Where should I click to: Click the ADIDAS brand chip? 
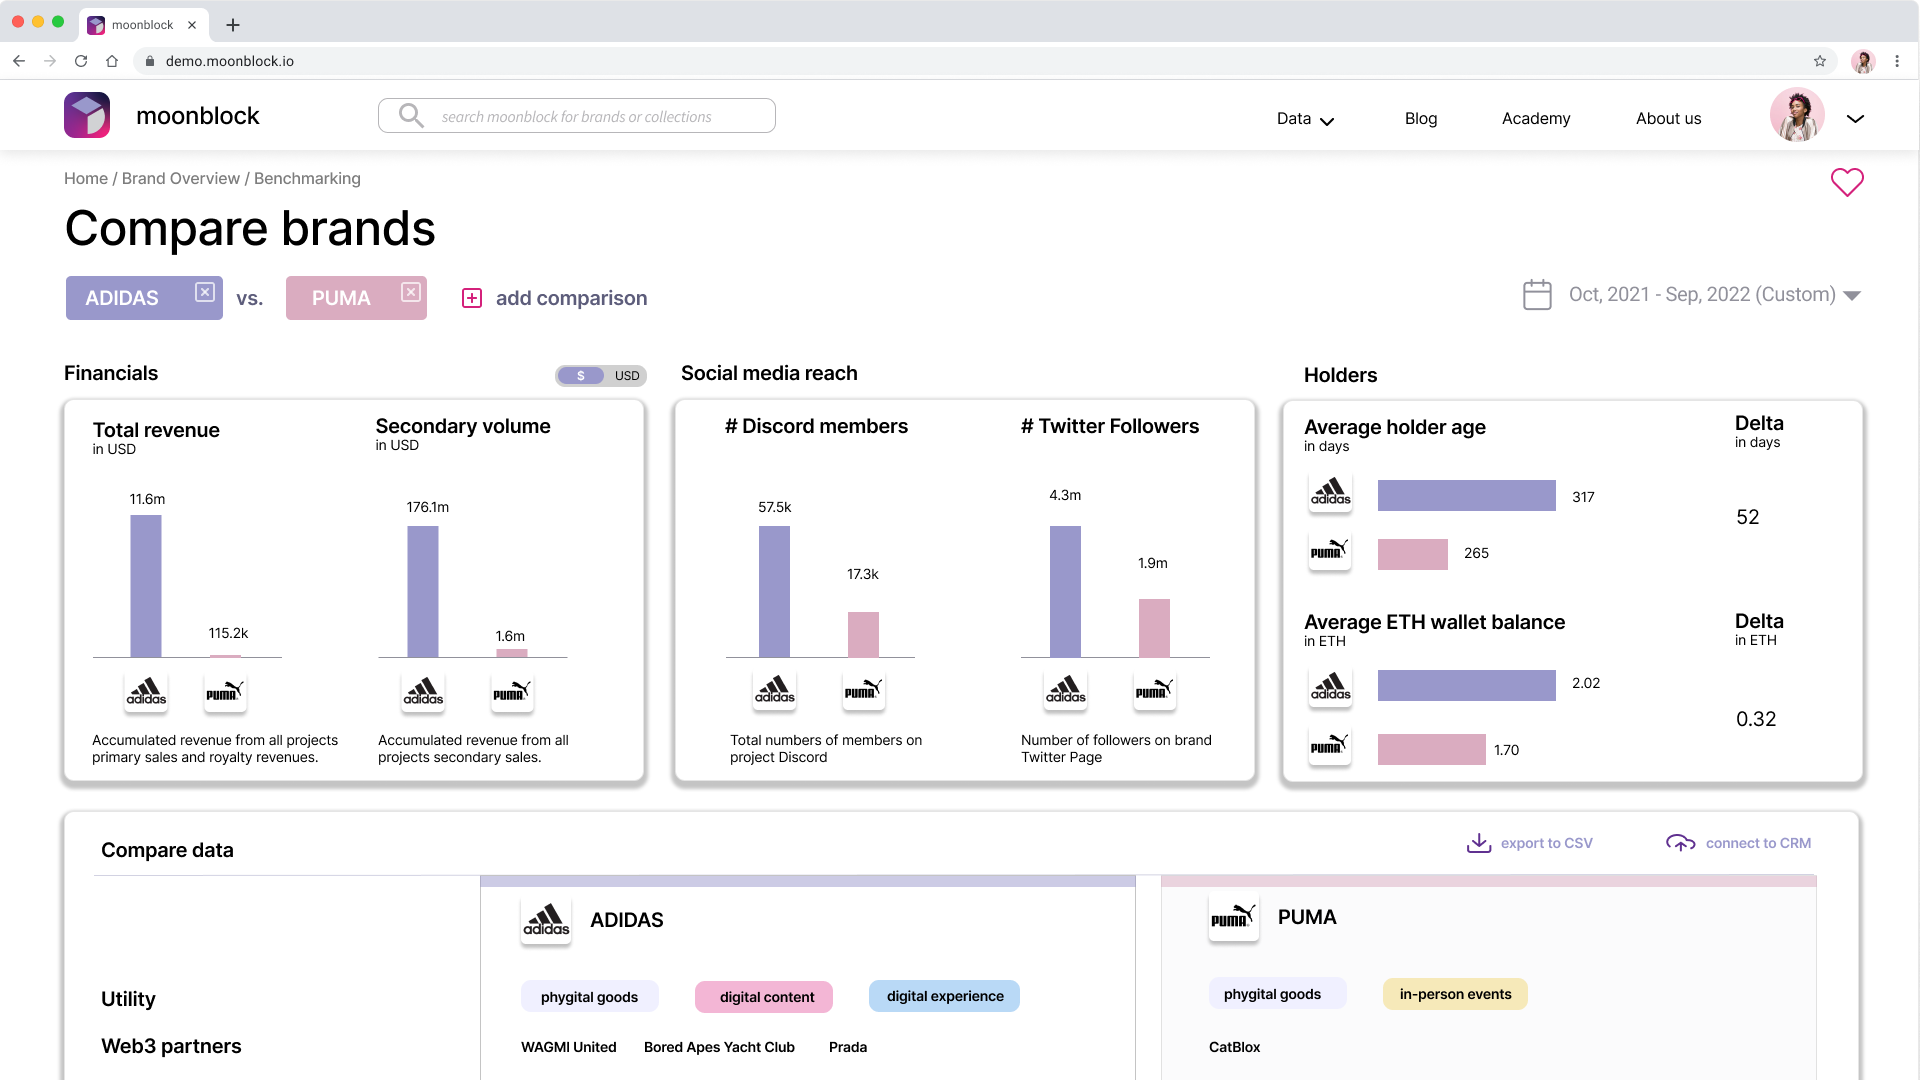click(144, 298)
